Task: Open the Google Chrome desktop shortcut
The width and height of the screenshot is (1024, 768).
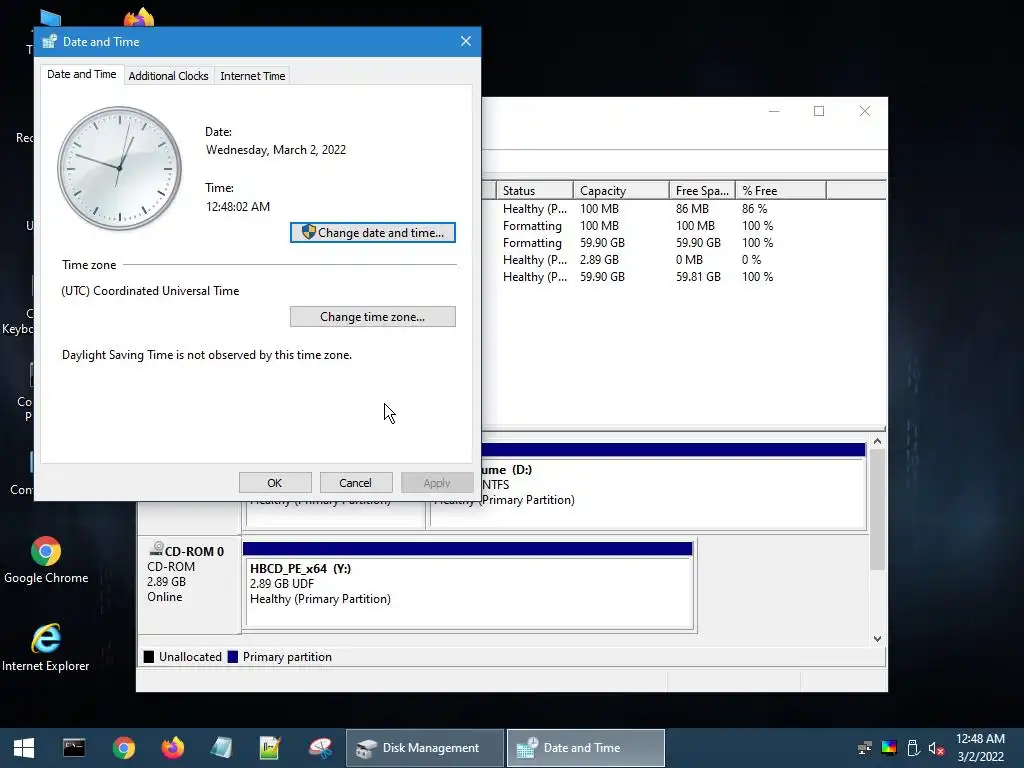Action: click(46, 560)
